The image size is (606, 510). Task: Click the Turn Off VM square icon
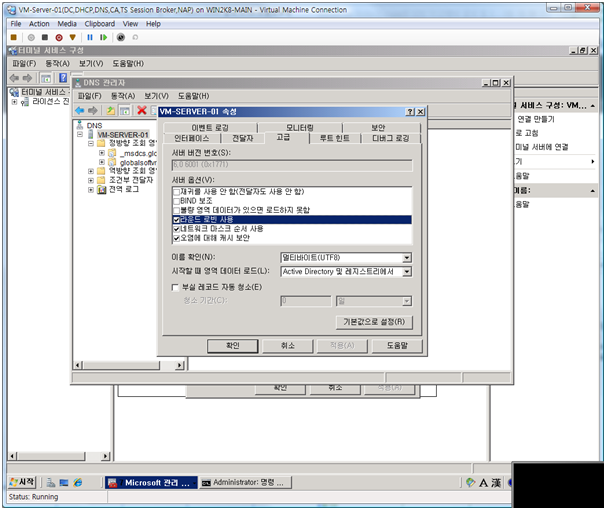pyautogui.click(x=45, y=37)
